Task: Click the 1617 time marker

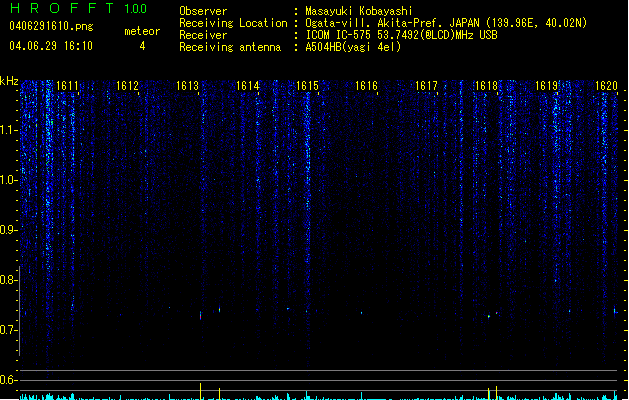Action: (426, 86)
